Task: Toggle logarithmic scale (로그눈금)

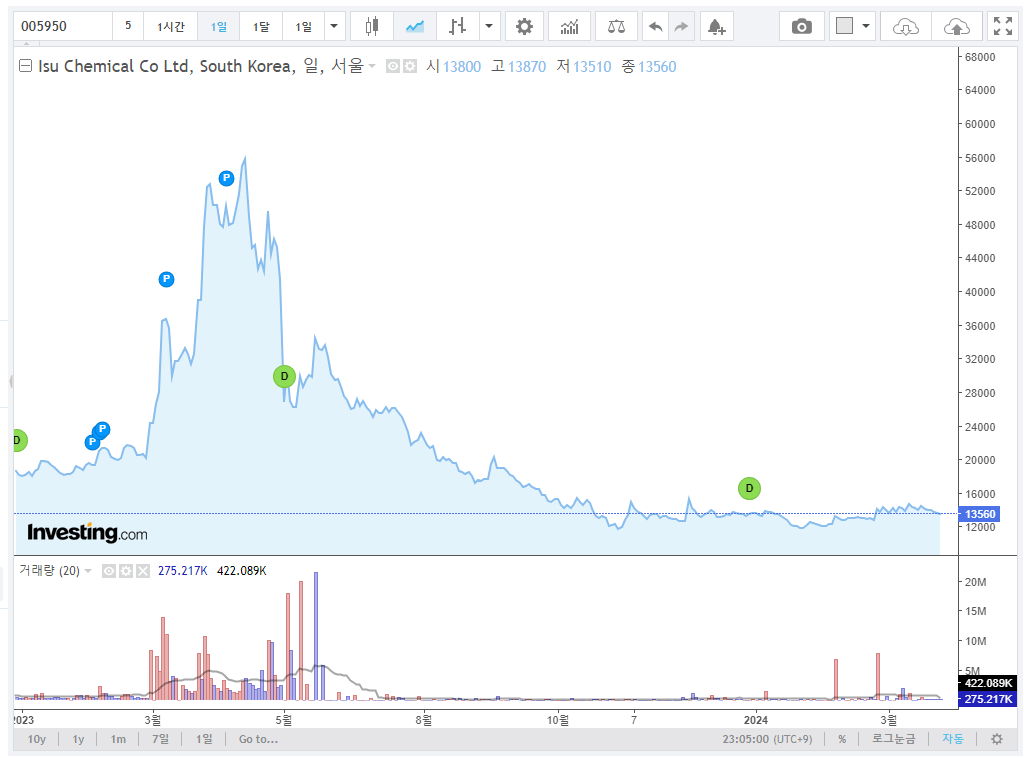Action: coord(893,739)
